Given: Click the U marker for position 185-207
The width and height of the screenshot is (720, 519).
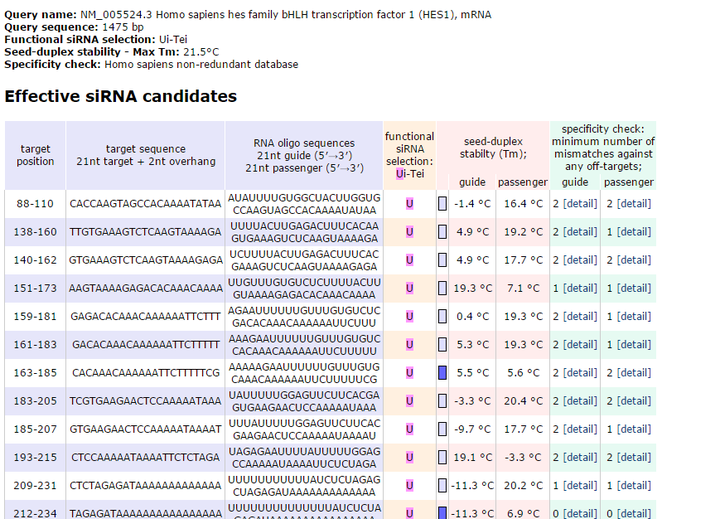Looking at the screenshot, I should point(409,429).
